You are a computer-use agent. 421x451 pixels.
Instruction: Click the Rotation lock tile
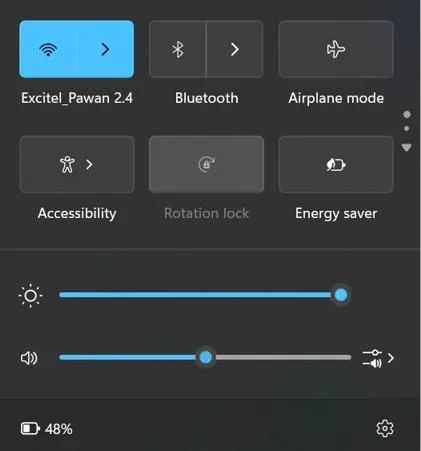click(x=206, y=164)
